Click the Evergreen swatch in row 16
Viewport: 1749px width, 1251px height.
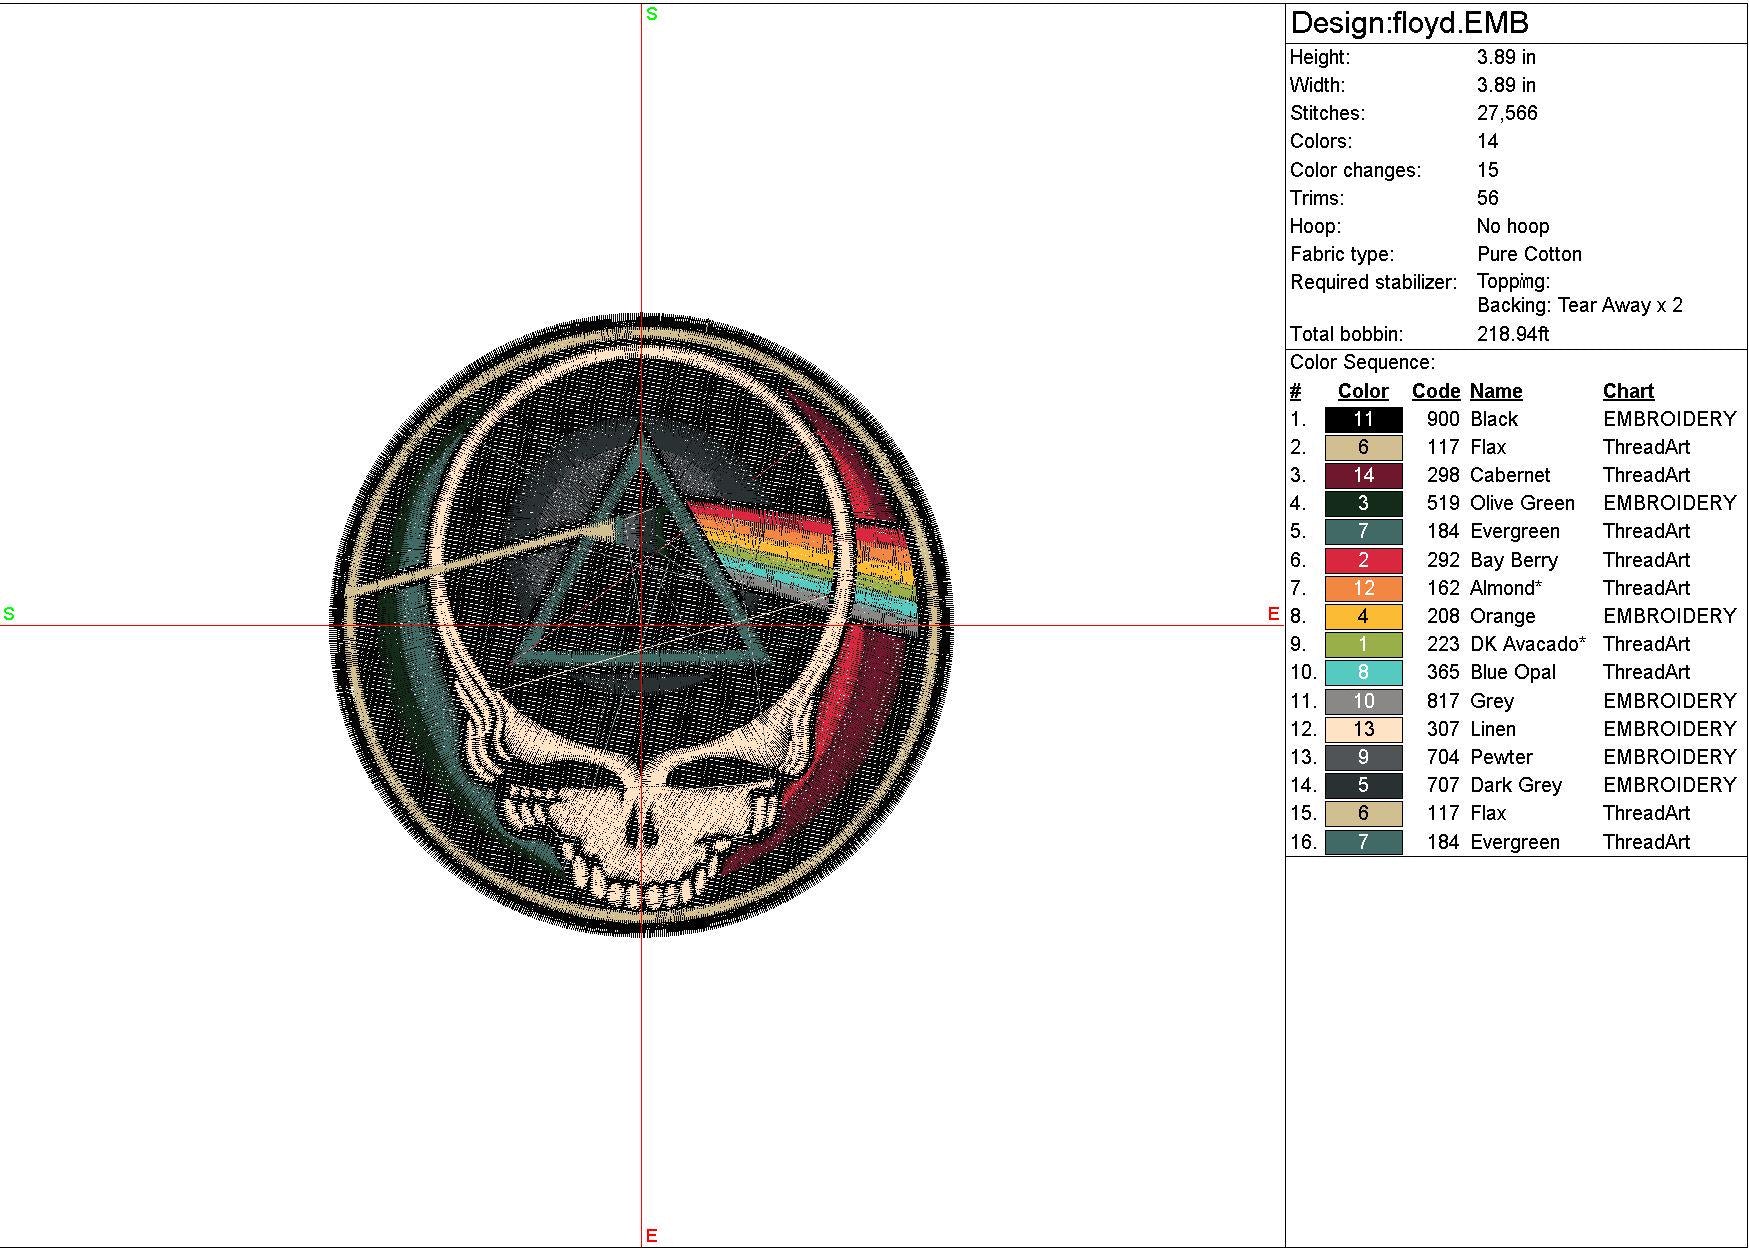coord(1363,842)
